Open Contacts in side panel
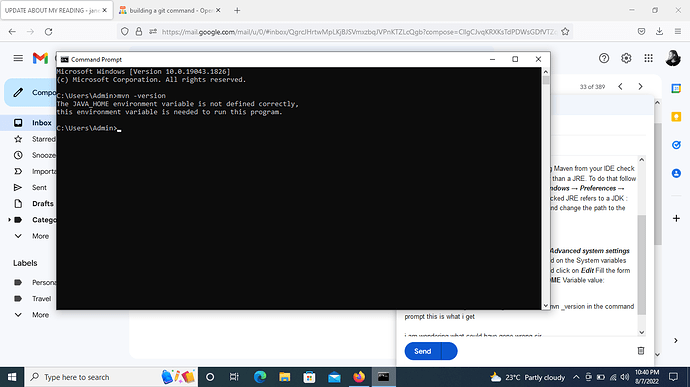This screenshot has height=387, width=690. tap(676, 173)
